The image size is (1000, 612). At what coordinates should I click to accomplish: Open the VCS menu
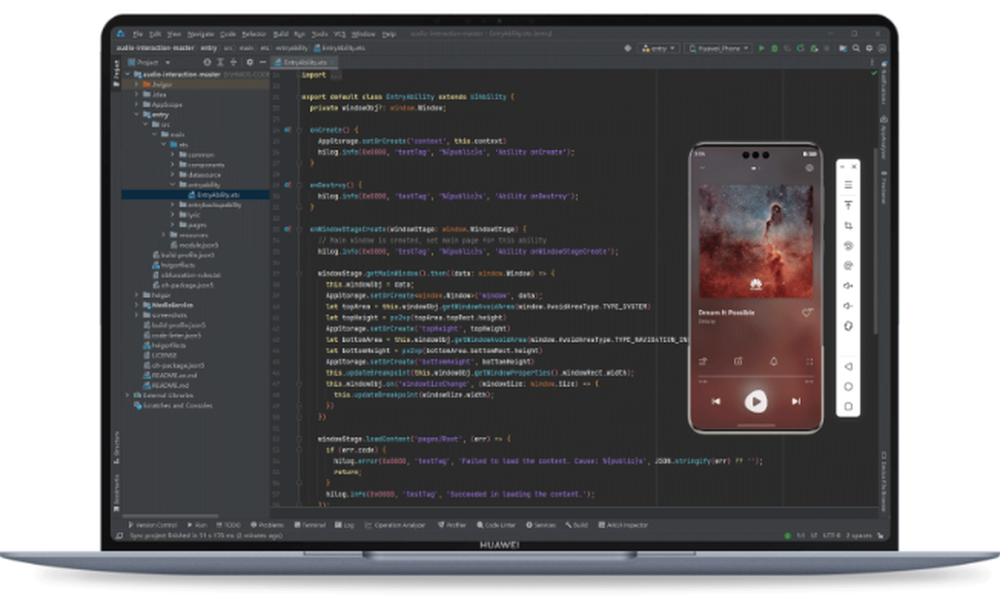point(339,34)
